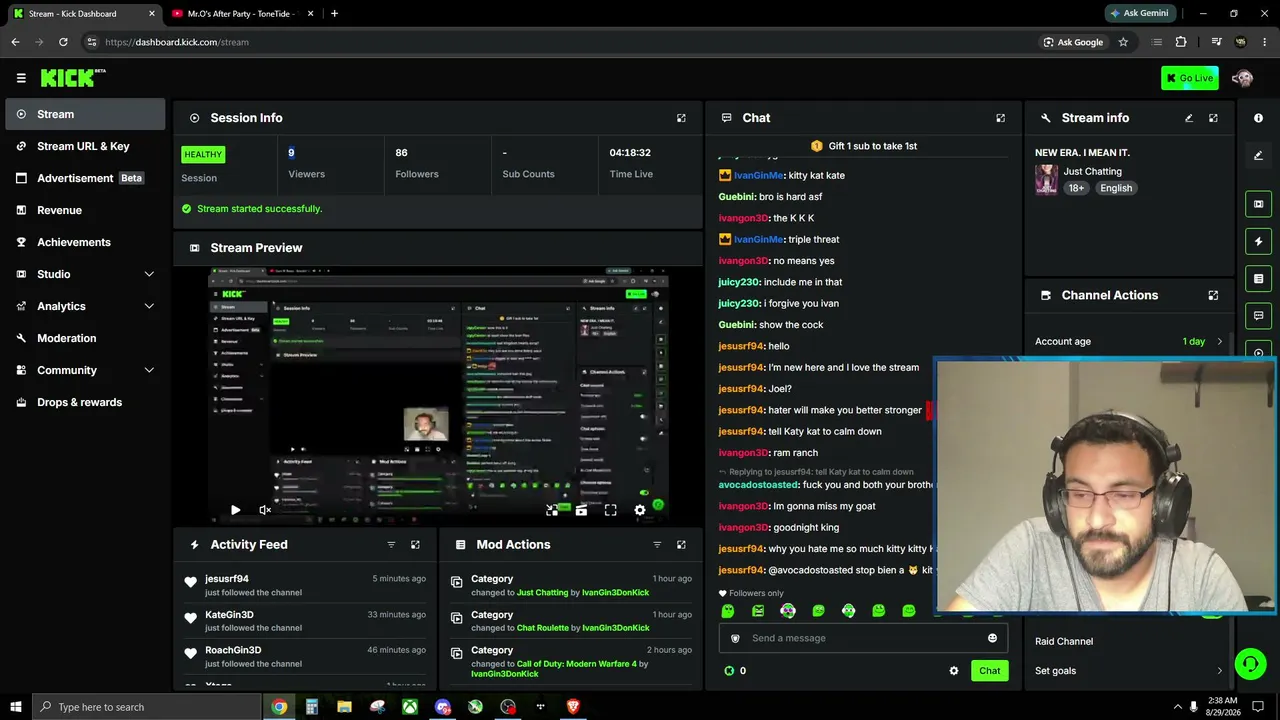Click the Ask Gemini button

pyautogui.click(x=1138, y=13)
